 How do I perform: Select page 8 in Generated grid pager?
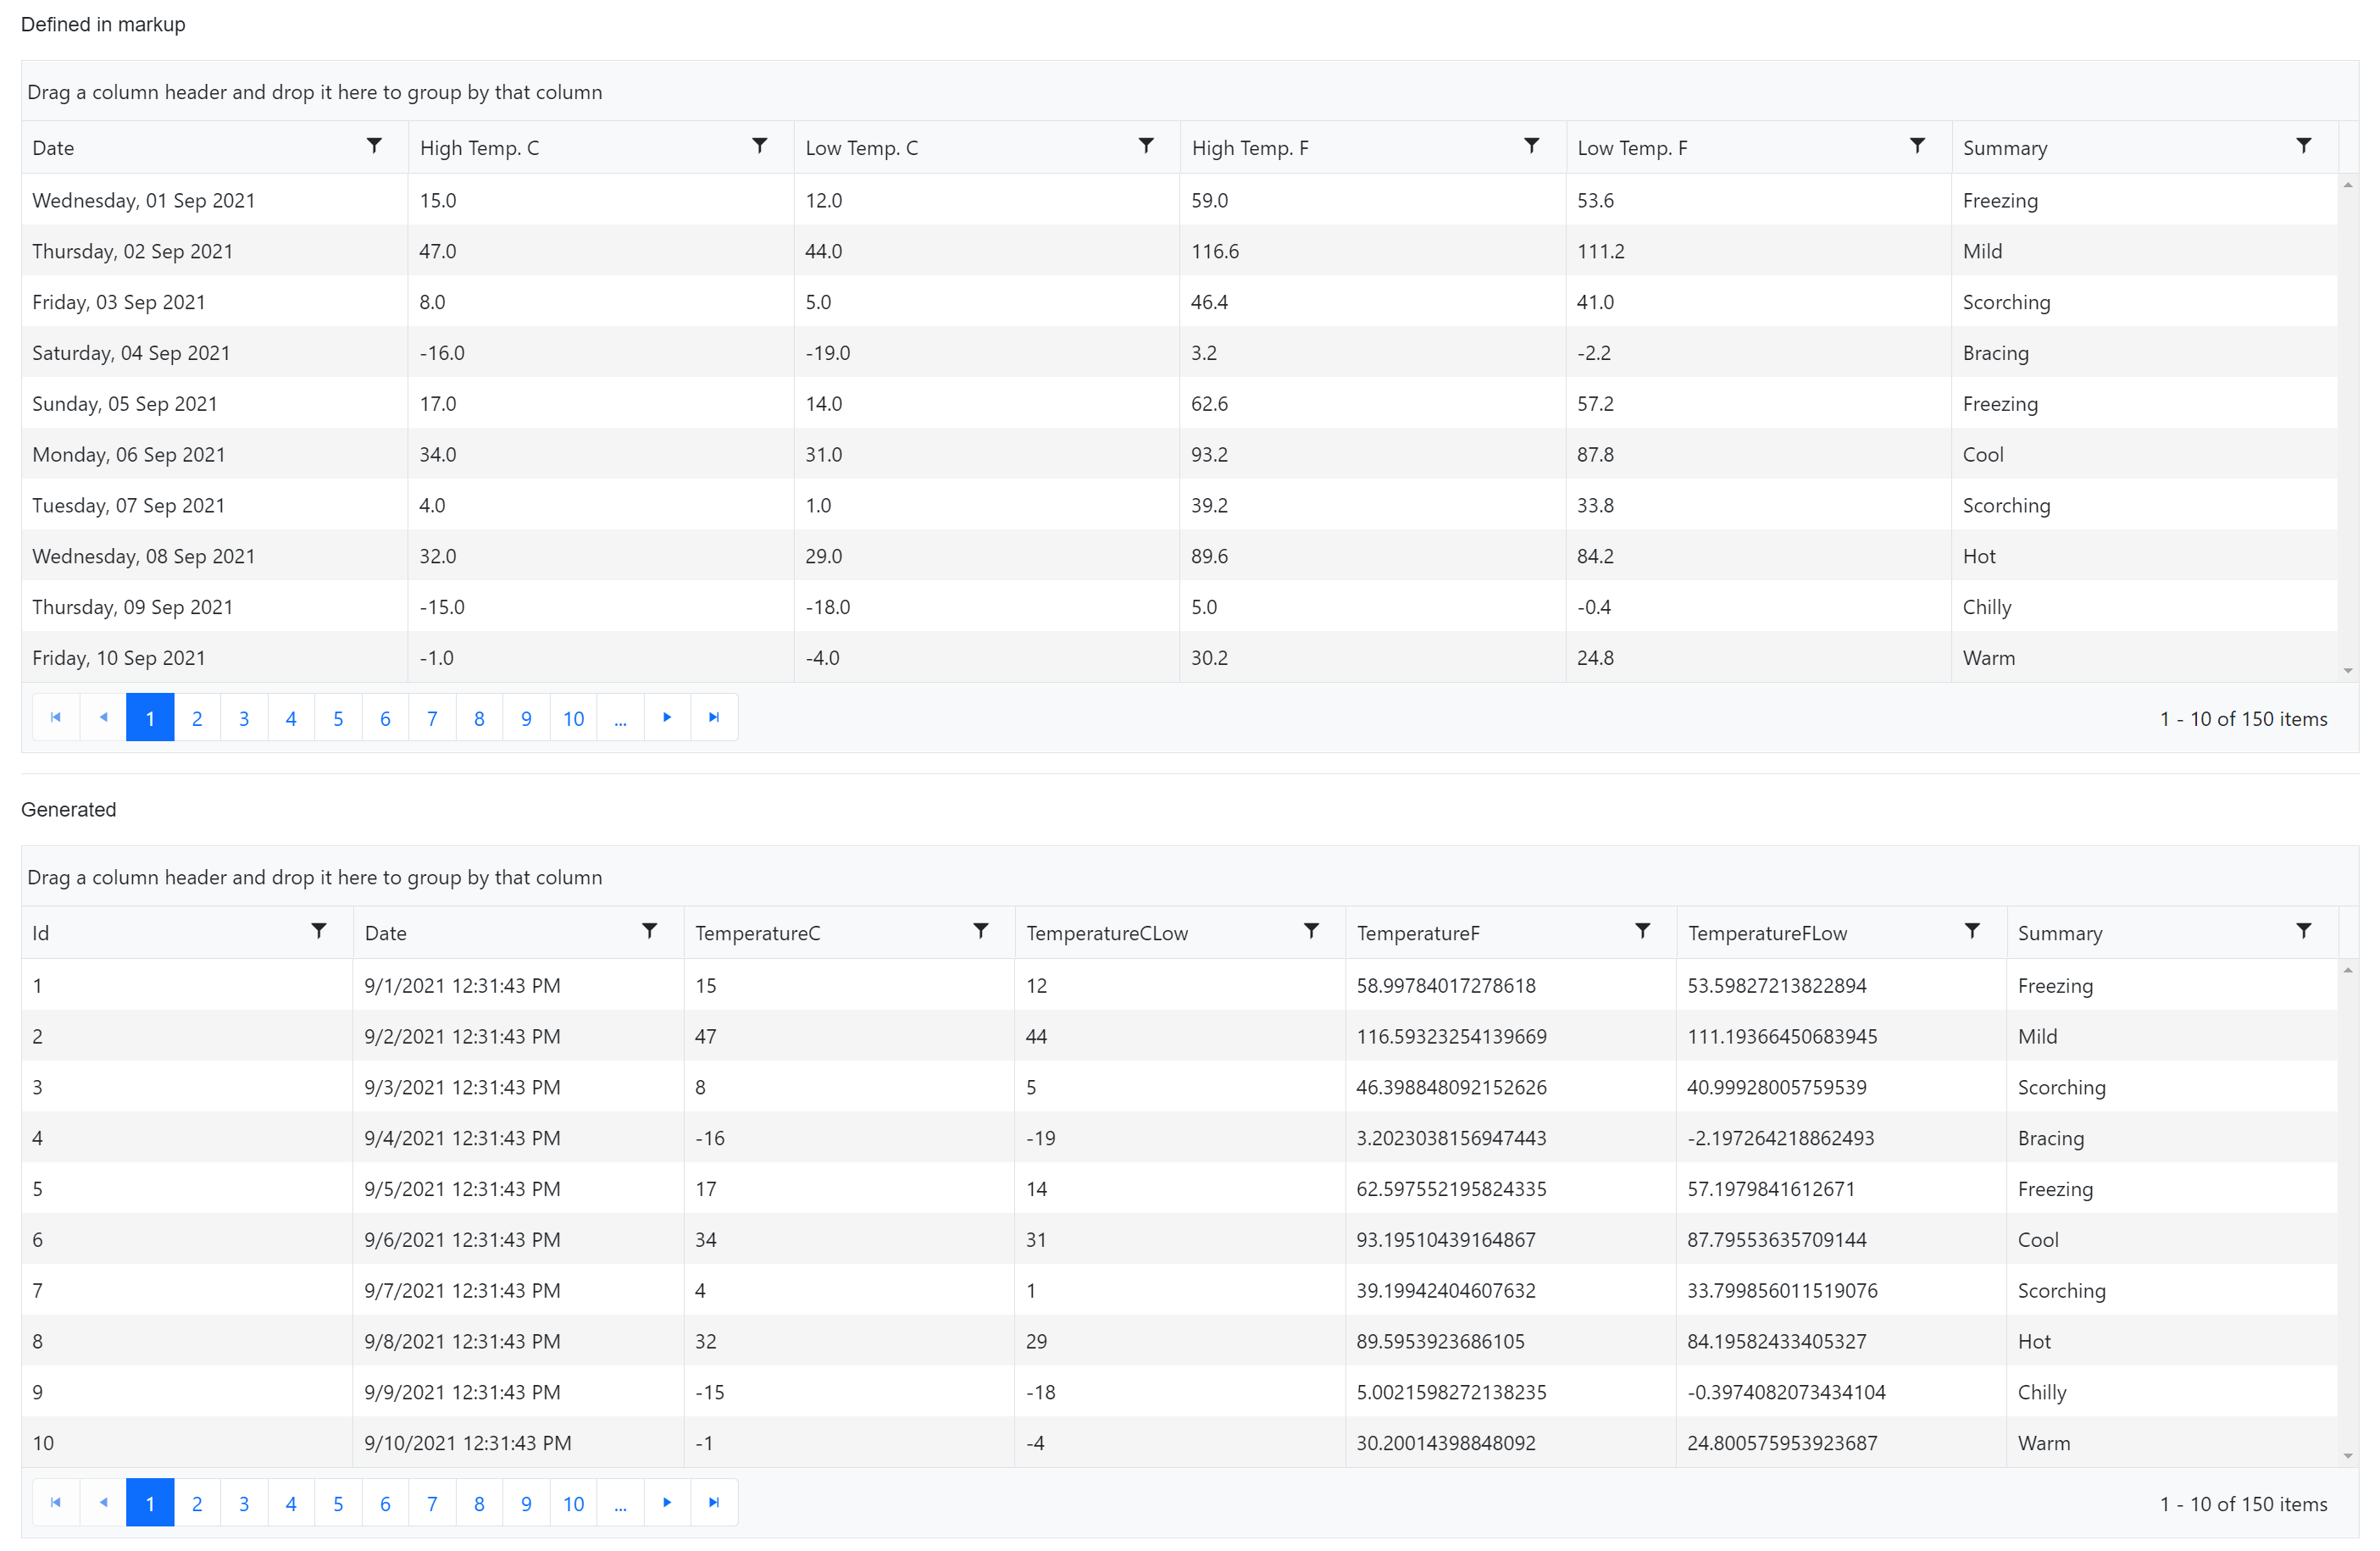479,1503
